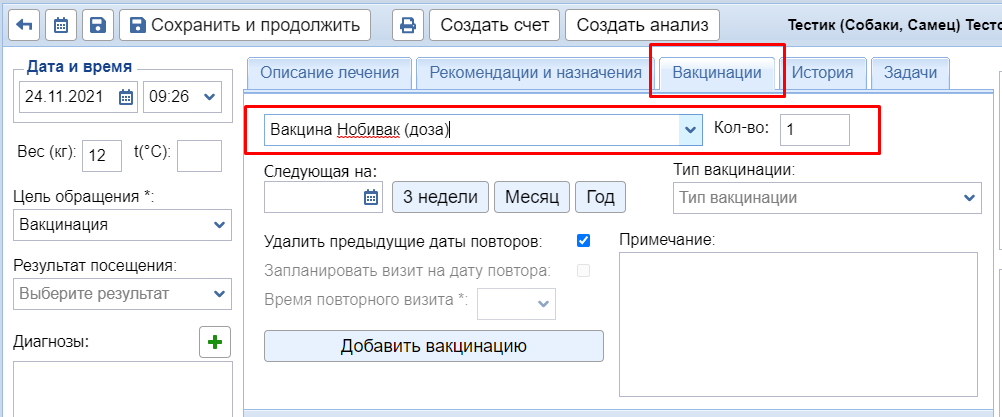This screenshot has height=417, width=1002.
Task: Click the back arrow icon
Action: click(25, 25)
